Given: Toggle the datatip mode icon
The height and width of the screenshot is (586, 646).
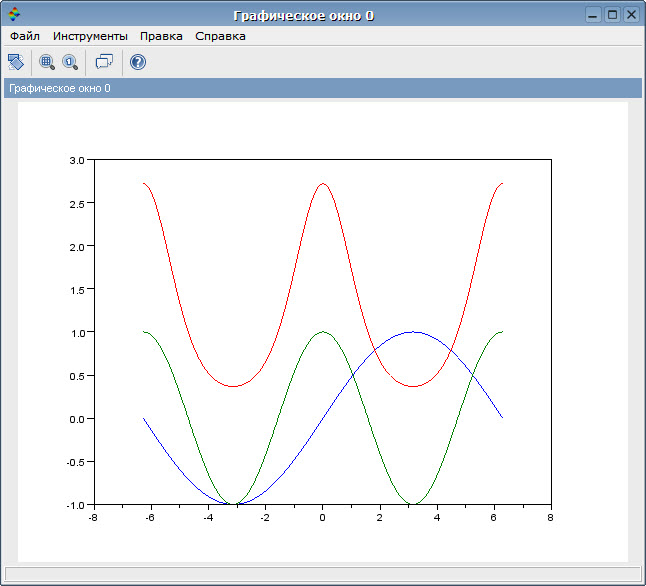Looking at the screenshot, I should (104, 62).
